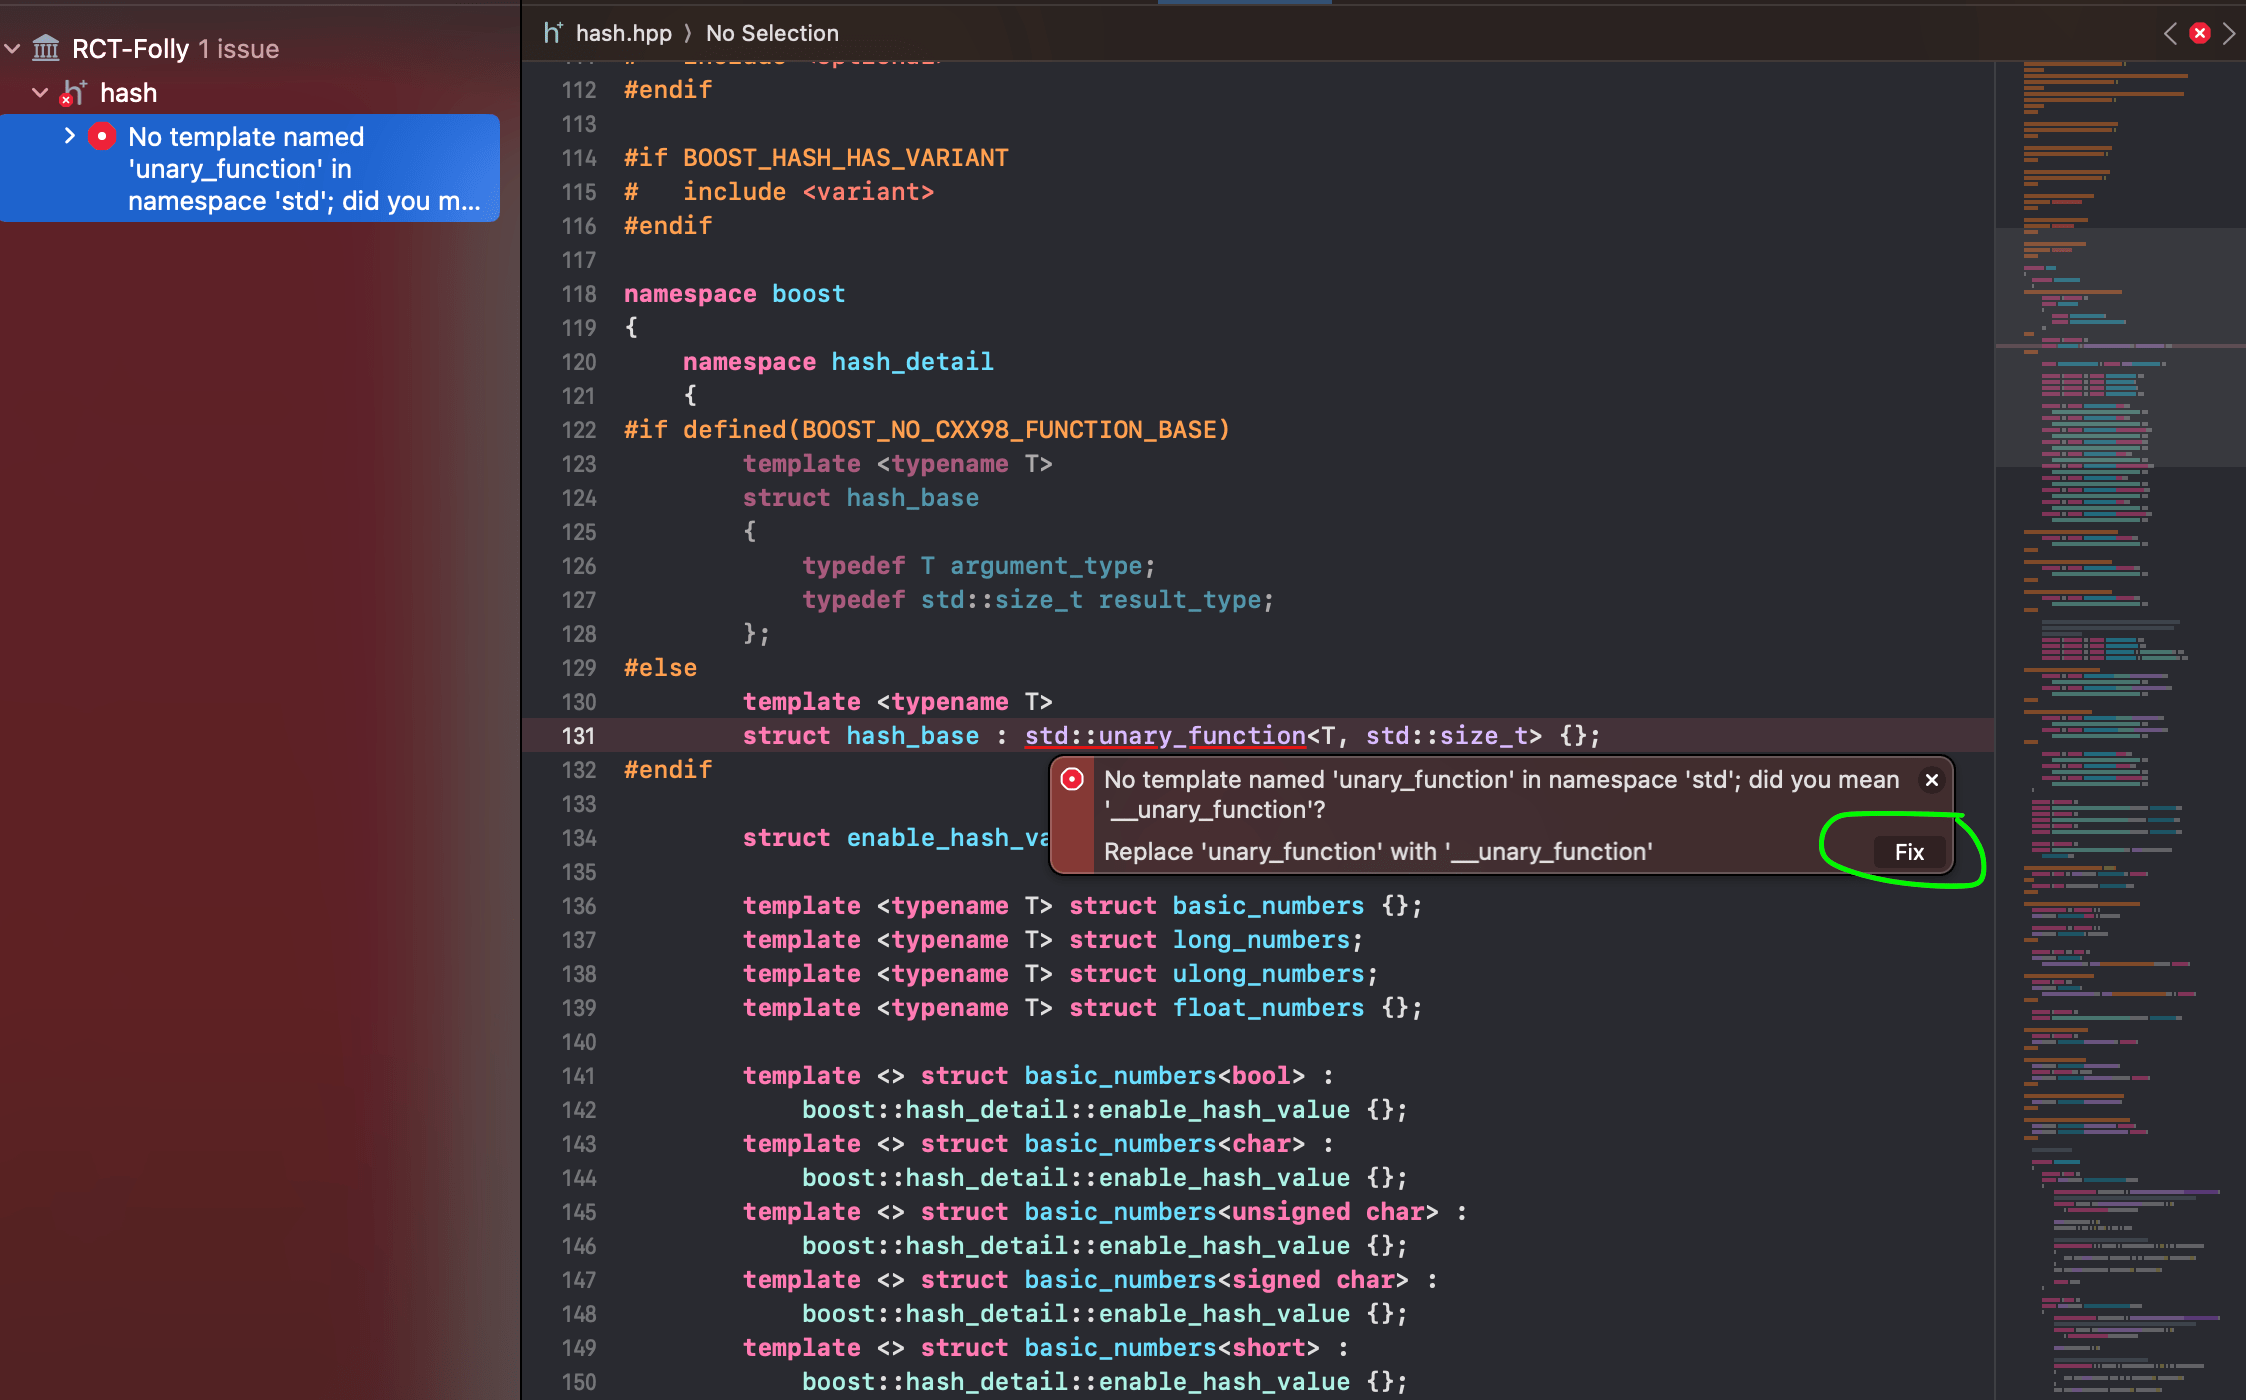Go to next issue arrow
Screen dimensions: 2246x1400
tap(2229, 33)
